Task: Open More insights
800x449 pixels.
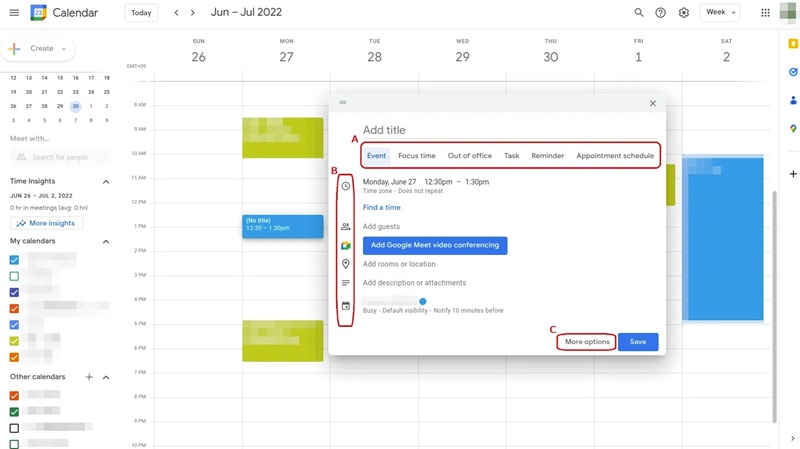Action: pyautogui.click(x=46, y=223)
